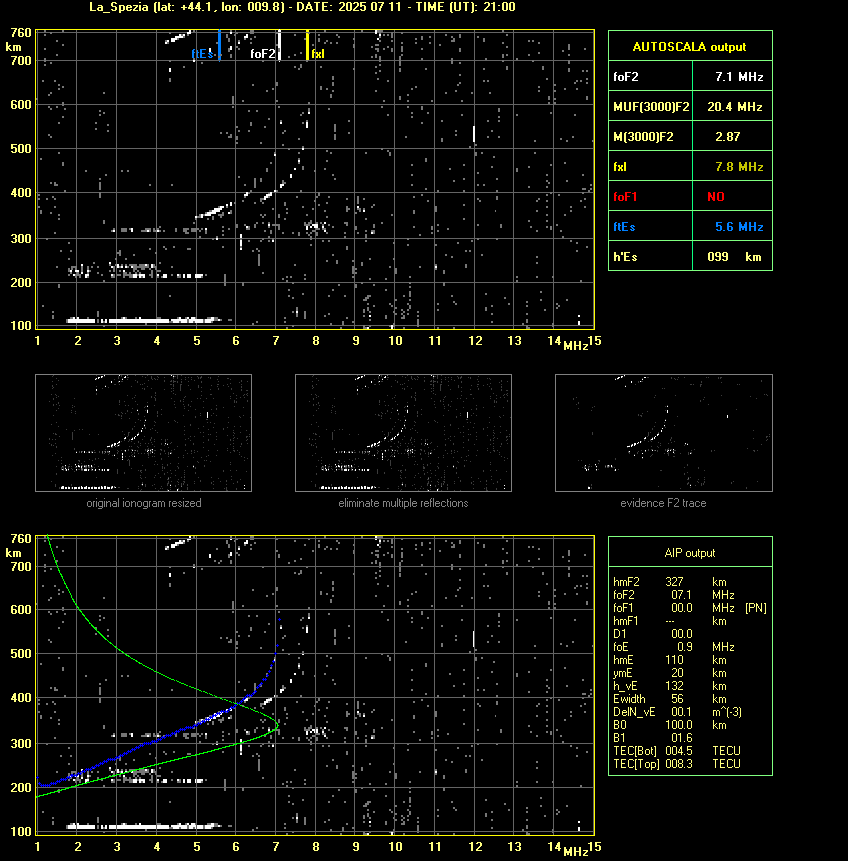Click the B0 100.0 km row
The image size is (848, 861).
[670, 725]
